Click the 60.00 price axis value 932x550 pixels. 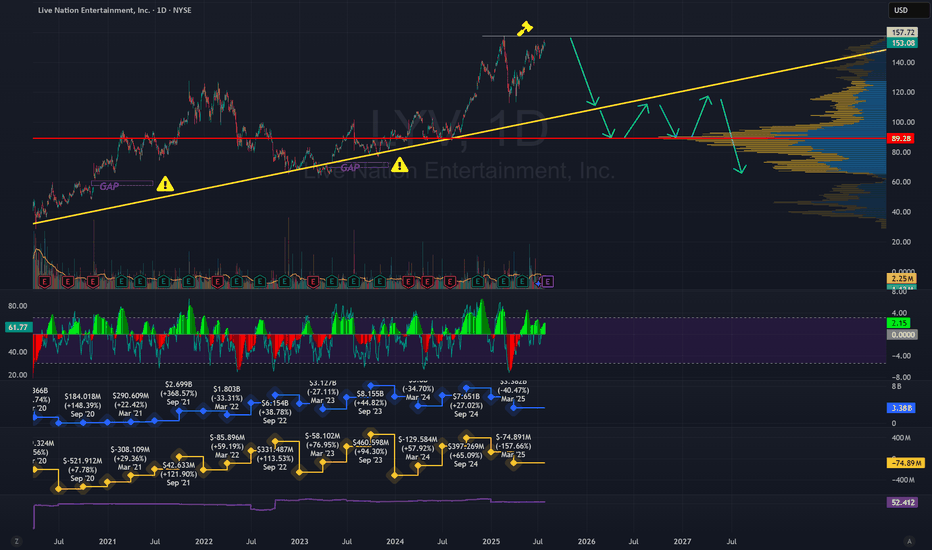coord(903,182)
